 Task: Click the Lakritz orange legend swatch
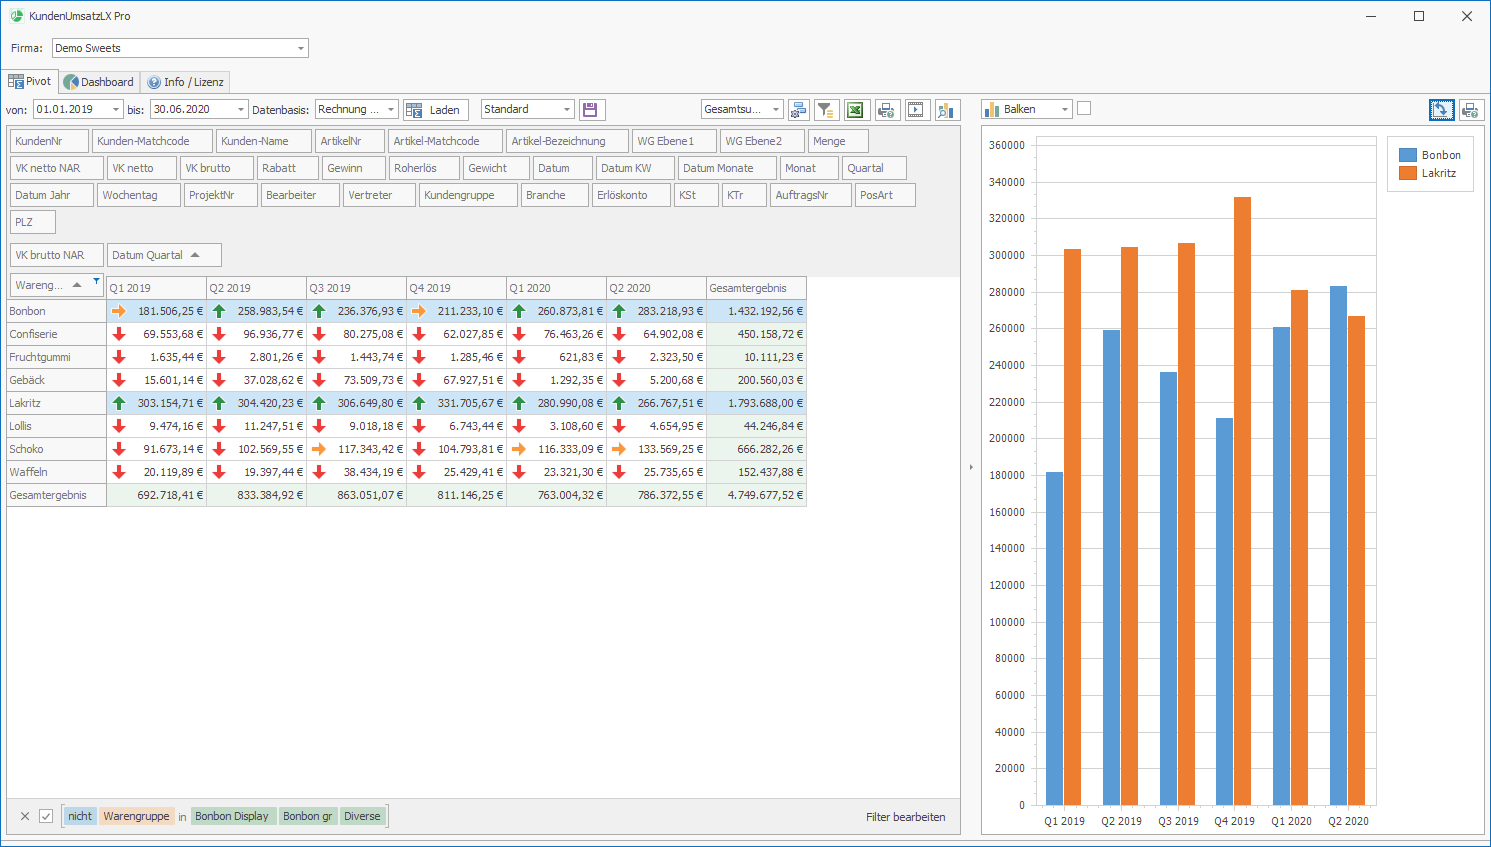1407,173
